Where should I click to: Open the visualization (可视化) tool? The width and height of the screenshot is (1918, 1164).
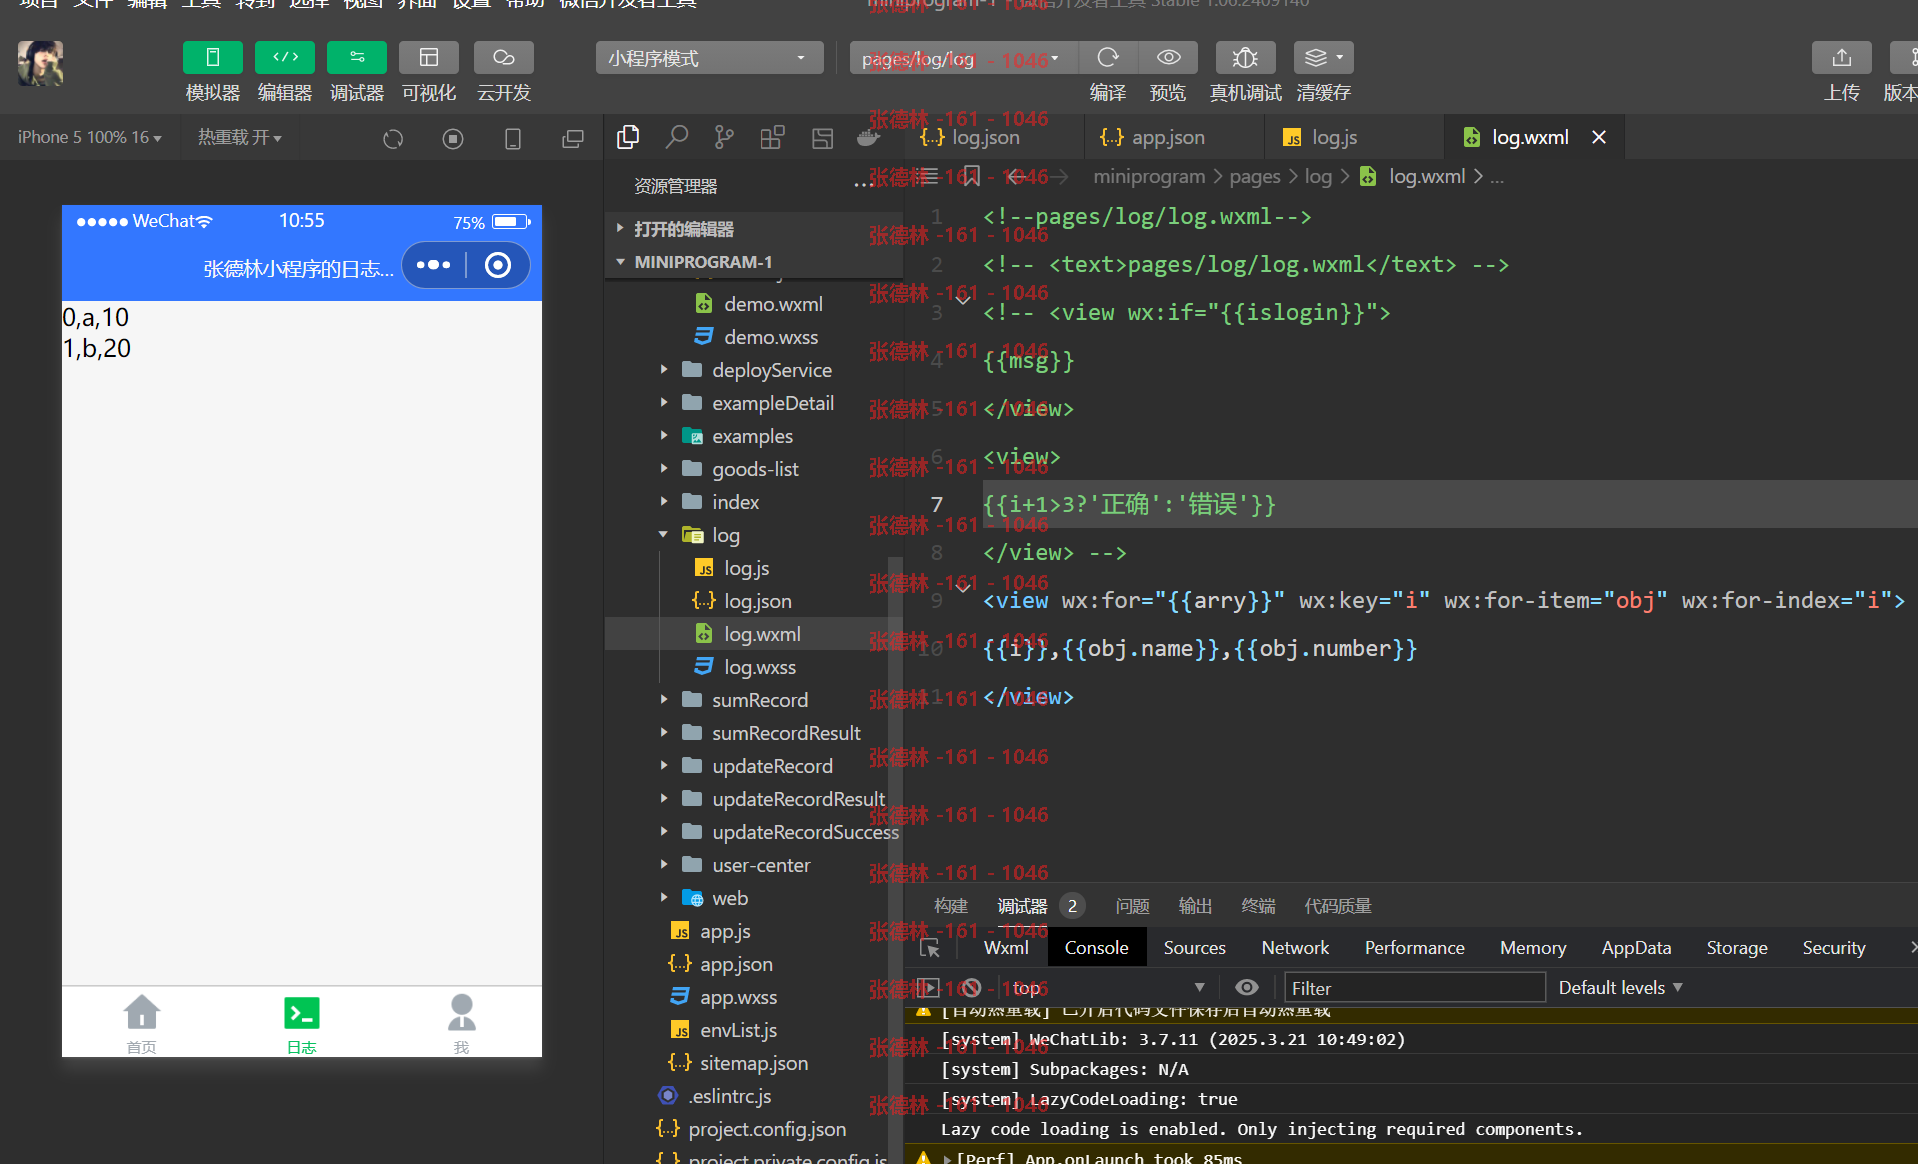tap(429, 58)
